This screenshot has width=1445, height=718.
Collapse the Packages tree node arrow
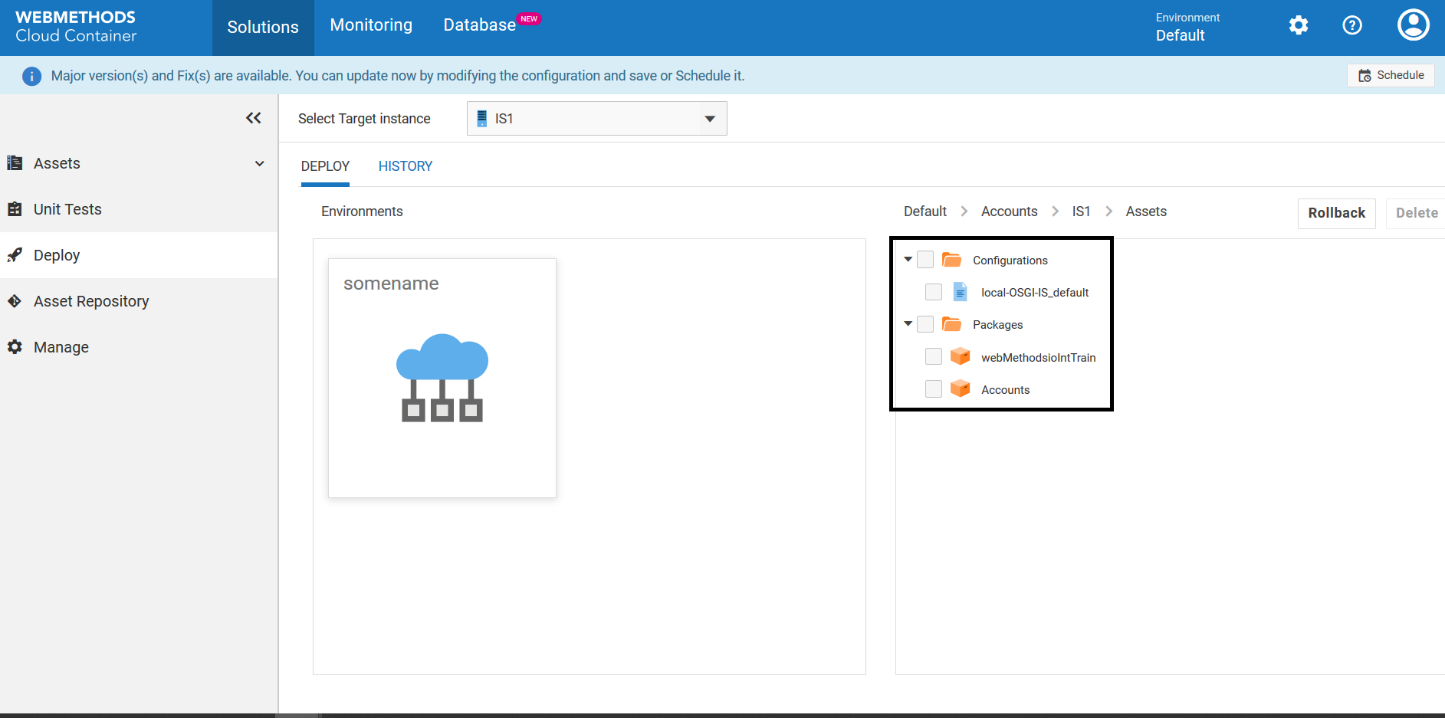pos(908,324)
